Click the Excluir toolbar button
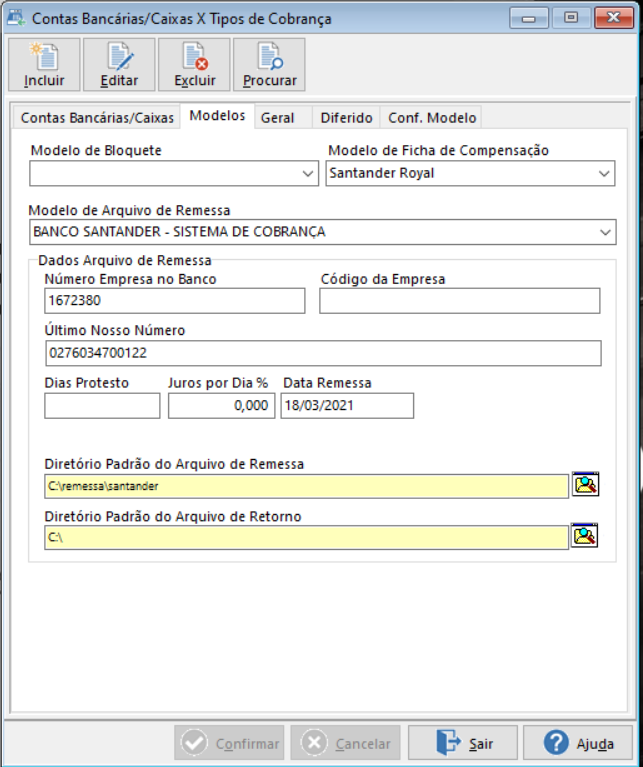The width and height of the screenshot is (643, 767). click(x=194, y=65)
